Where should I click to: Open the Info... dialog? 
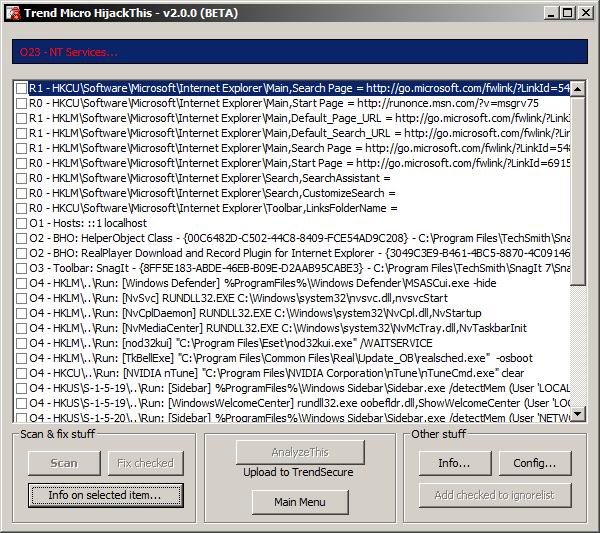coord(455,463)
